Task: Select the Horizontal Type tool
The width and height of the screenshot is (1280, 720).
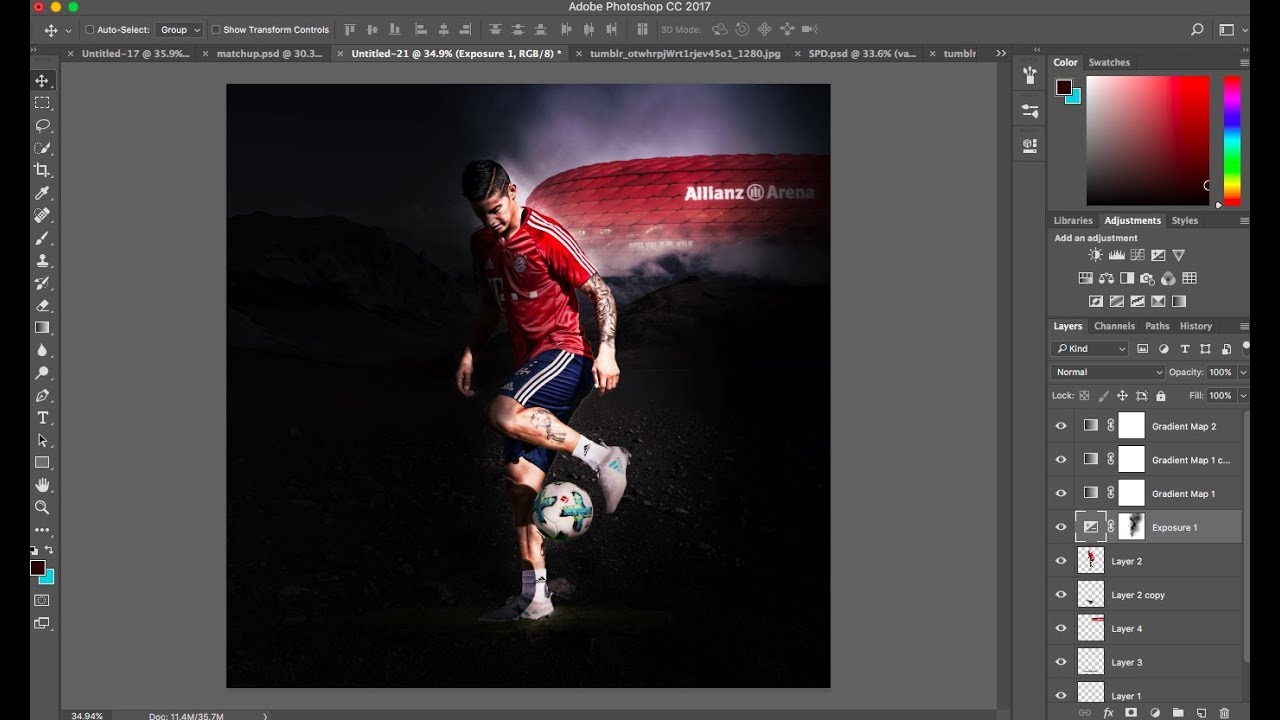Action: [x=42, y=418]
